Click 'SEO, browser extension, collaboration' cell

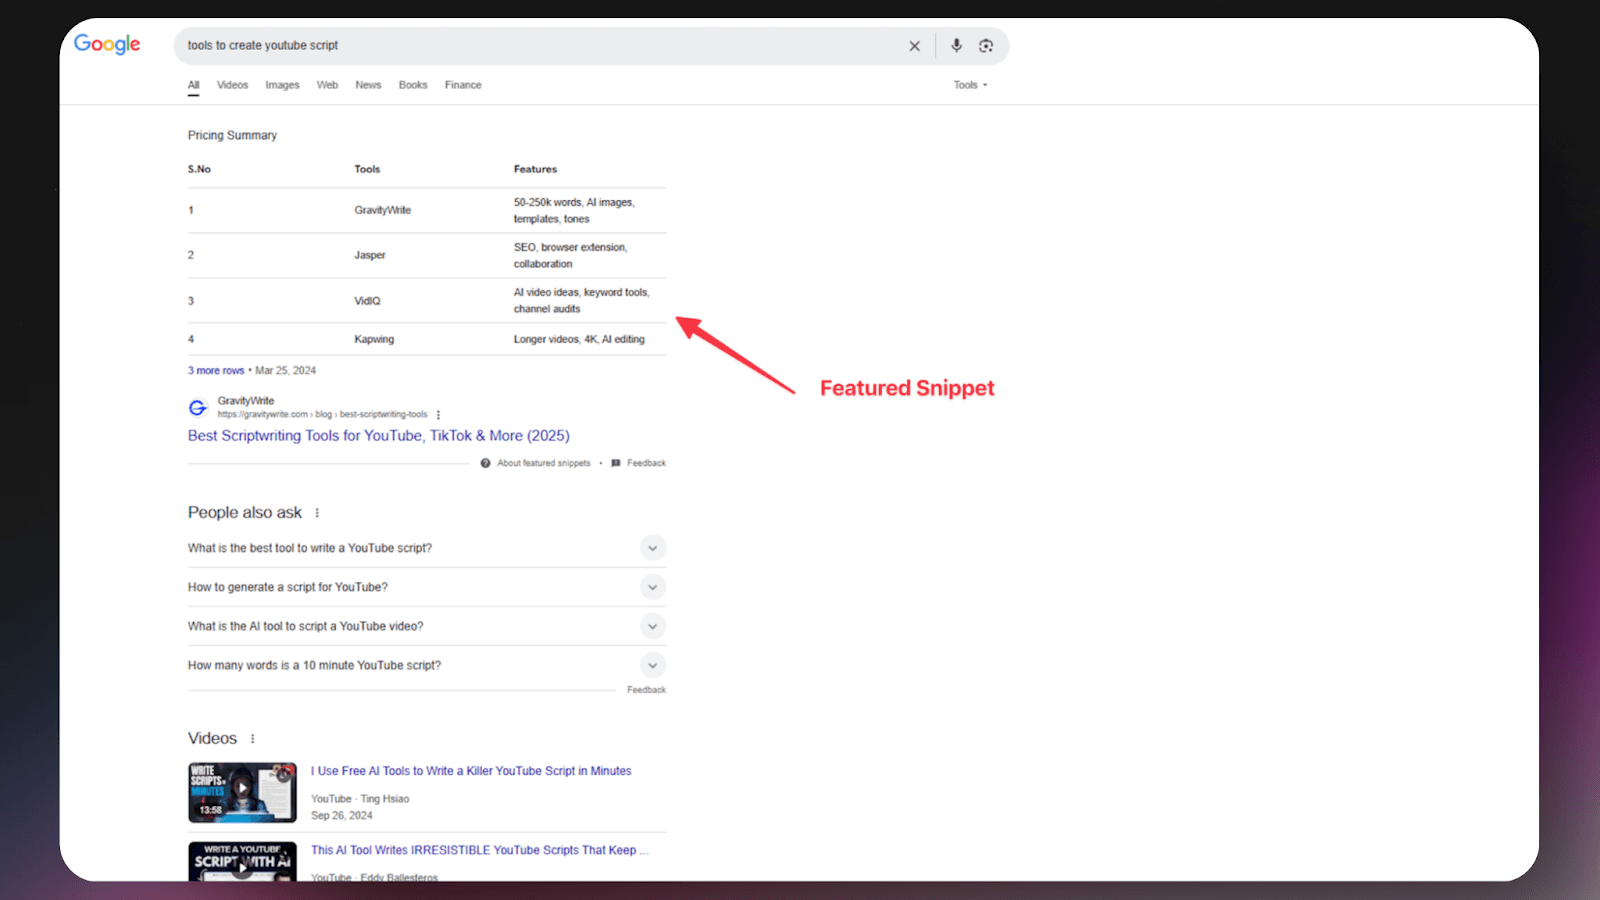tap(571, 255)
